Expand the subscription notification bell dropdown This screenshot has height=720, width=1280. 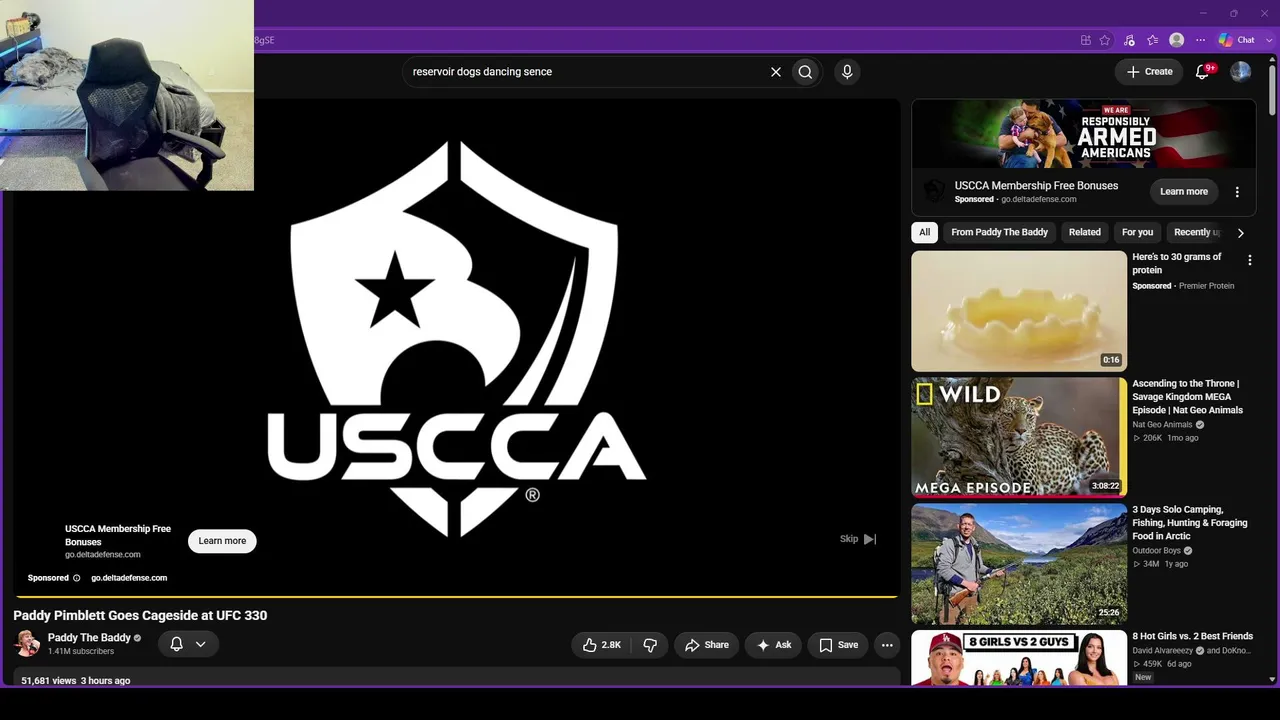click(188, 645)
